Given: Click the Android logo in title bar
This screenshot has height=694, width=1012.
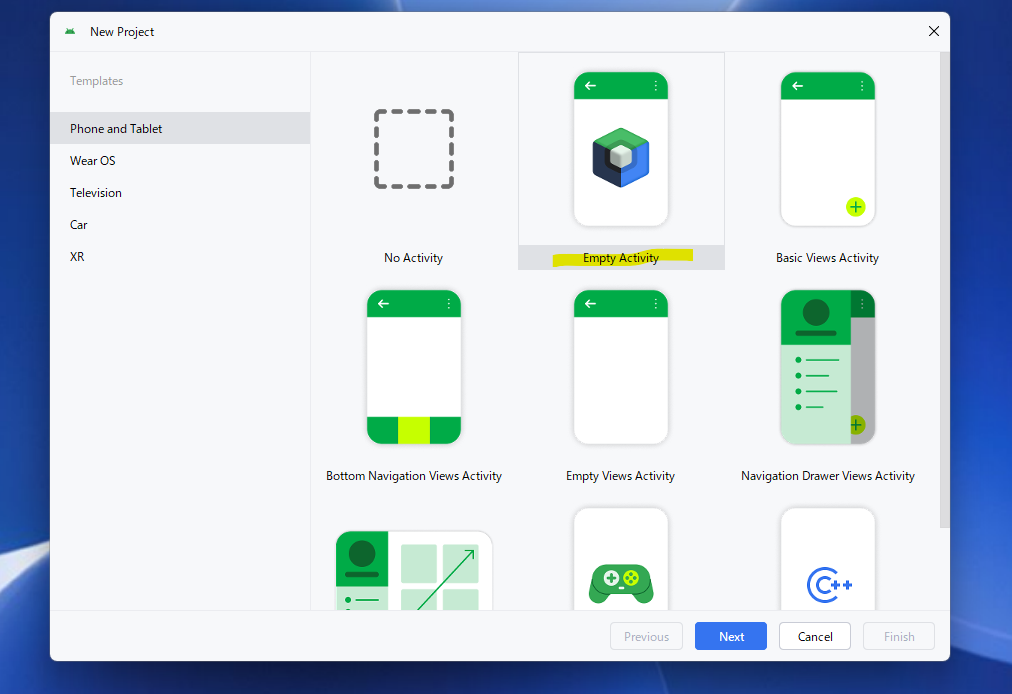Looking at the screenshot, I should (x=70, y=32).
